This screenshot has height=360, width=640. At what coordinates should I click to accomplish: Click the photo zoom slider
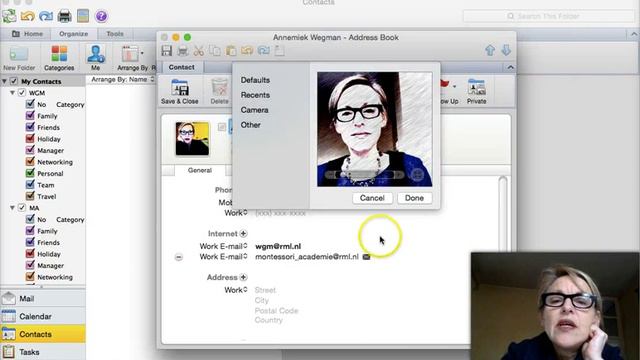point(364,175)
